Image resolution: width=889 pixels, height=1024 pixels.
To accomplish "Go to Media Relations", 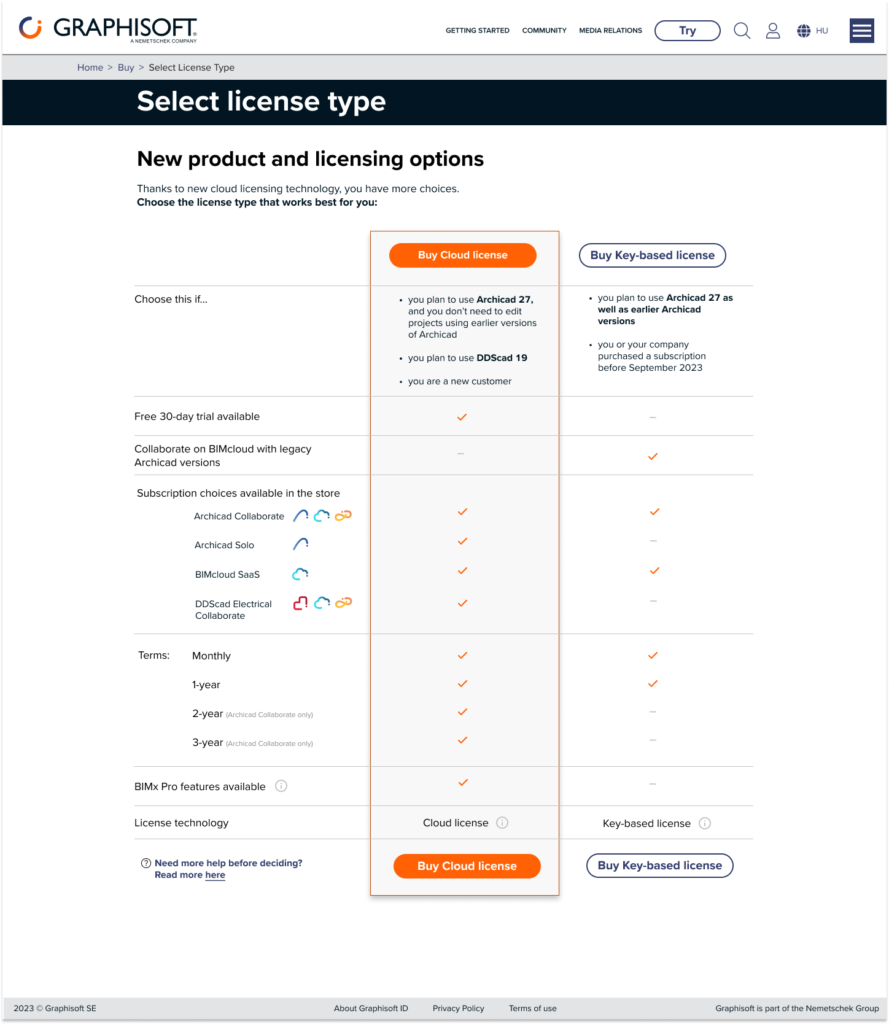I will [610, 31].
